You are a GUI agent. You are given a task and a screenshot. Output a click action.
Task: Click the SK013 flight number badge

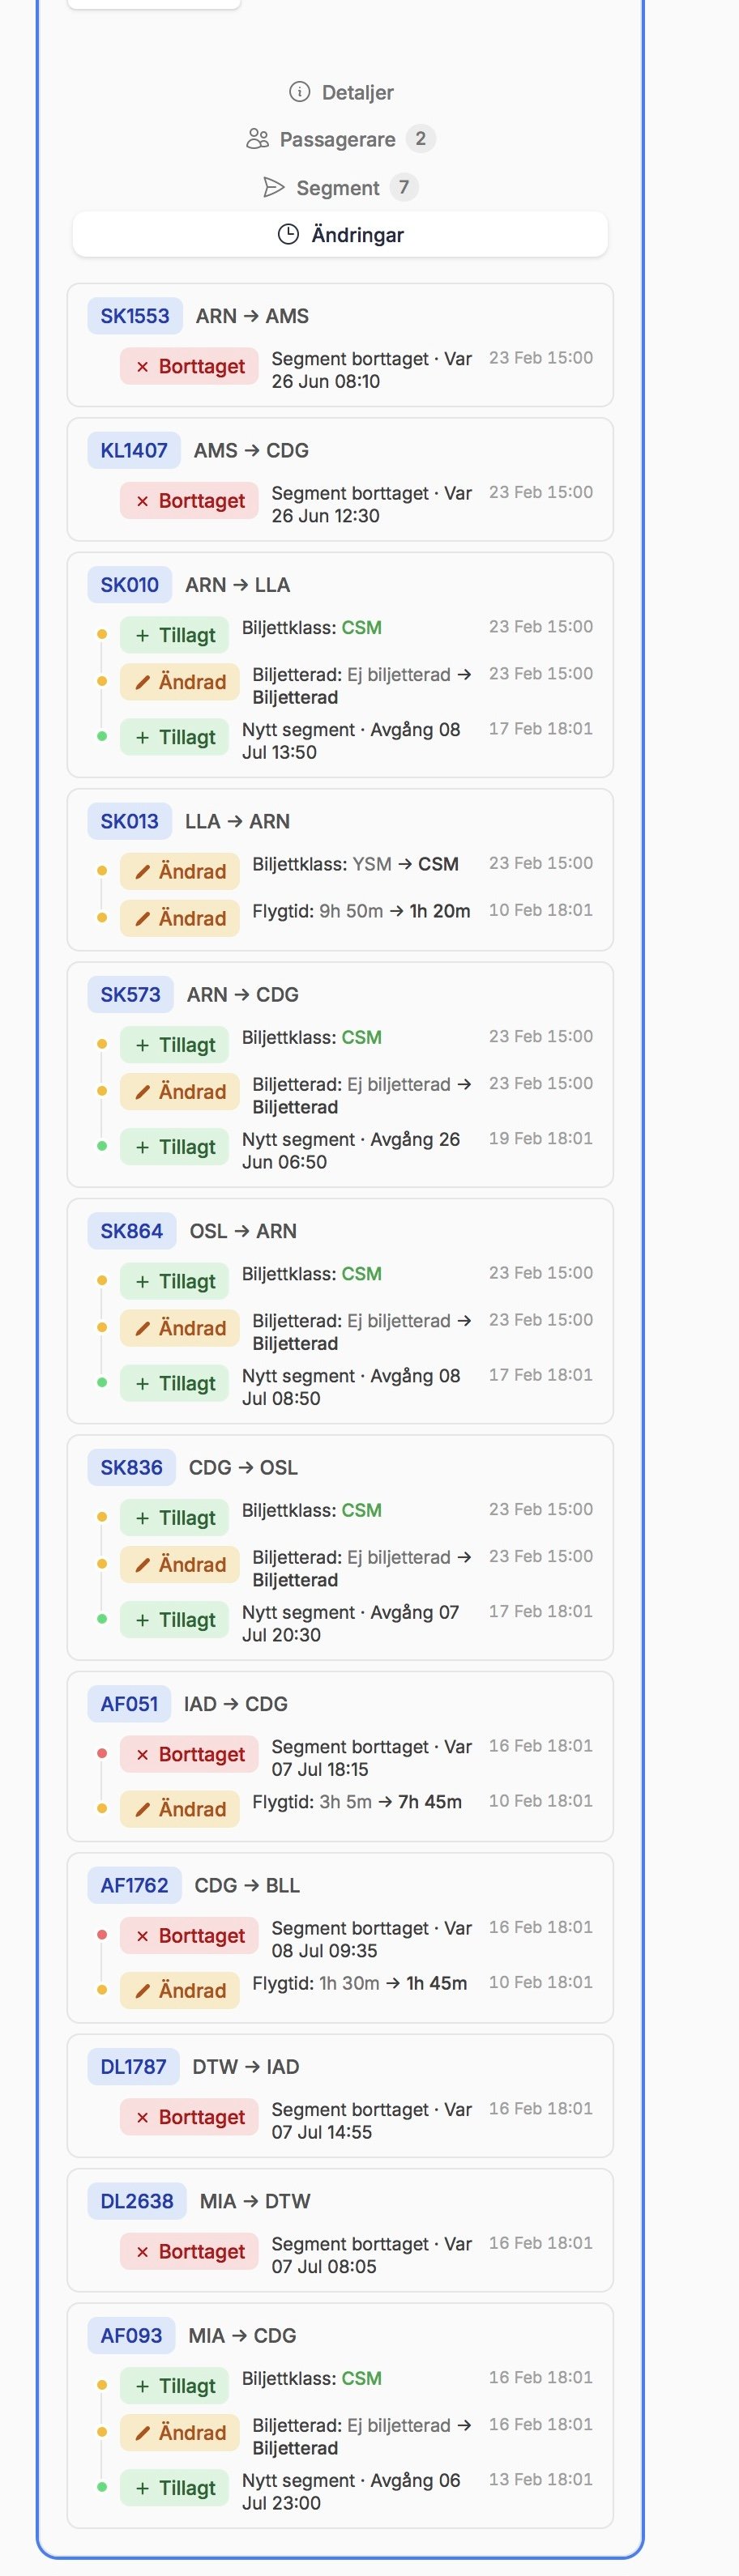(x=129, y=821)
